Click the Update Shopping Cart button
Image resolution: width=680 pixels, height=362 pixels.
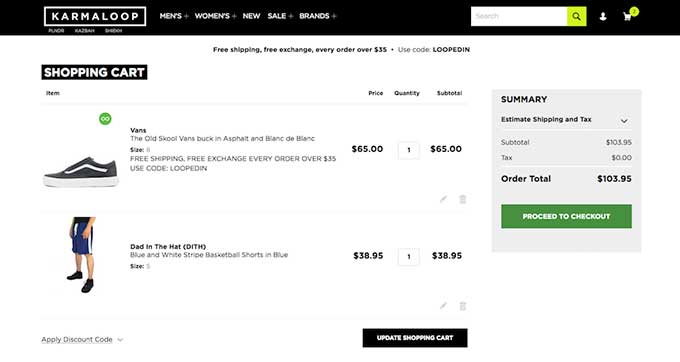415,338
